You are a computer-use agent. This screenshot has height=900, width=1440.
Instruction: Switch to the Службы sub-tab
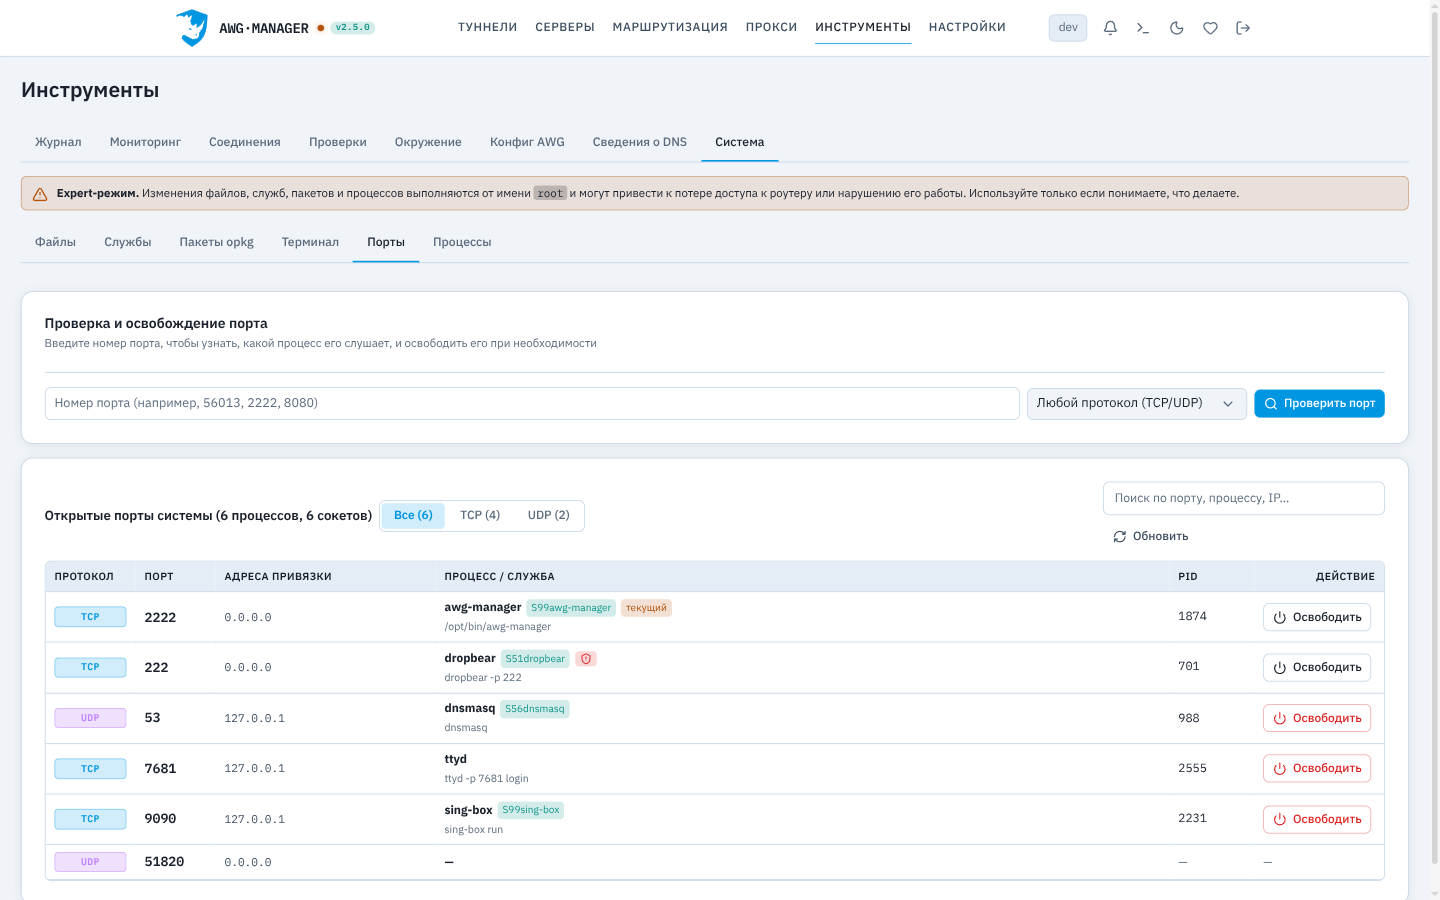(x=128, y=242)
